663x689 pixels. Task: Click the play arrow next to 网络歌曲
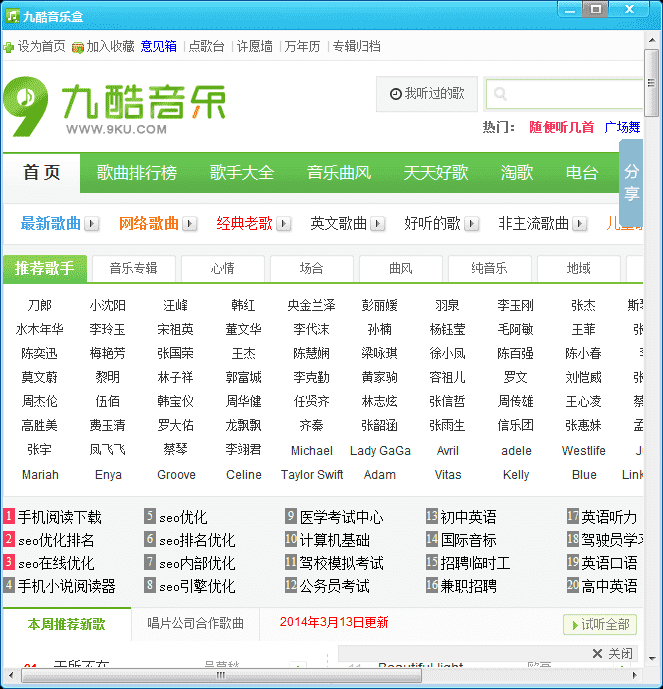(x=190, y=224)
